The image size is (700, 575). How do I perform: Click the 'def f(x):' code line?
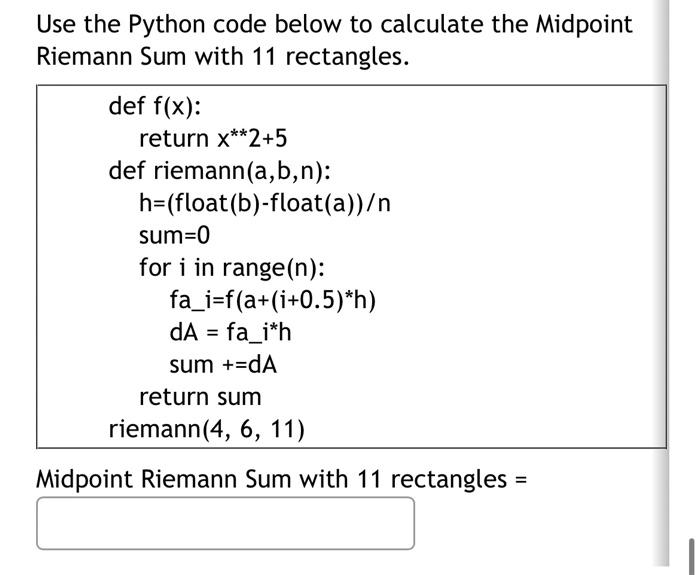[154, 106]
